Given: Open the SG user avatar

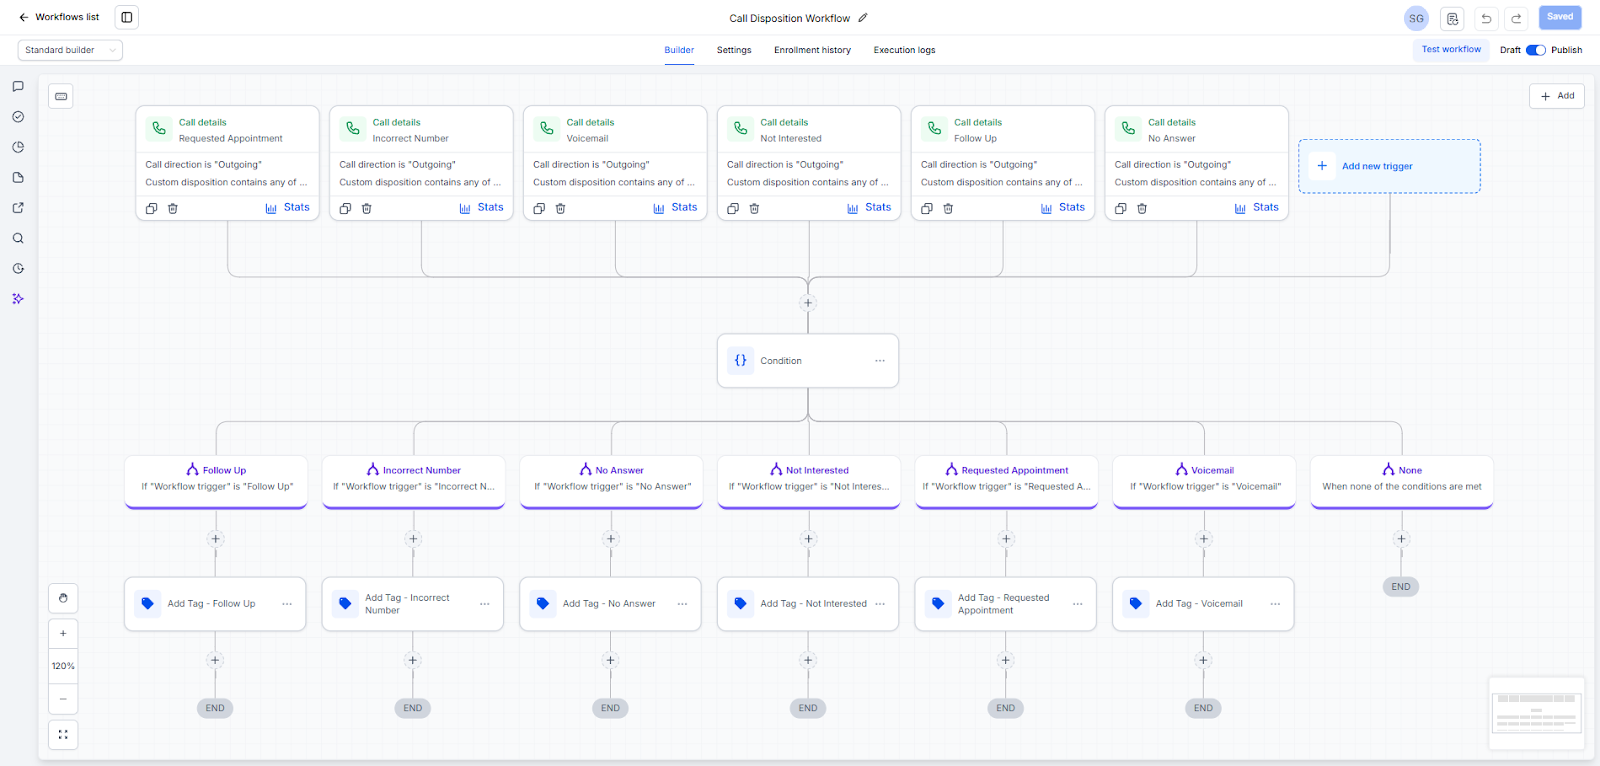Looking at the screenshot, I should click(x=1416, y=18).
